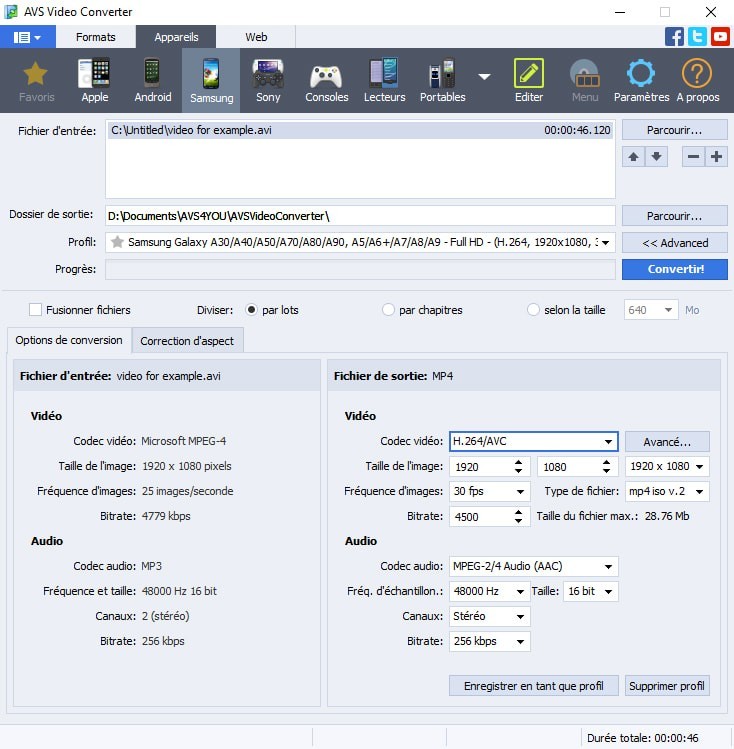Image resolution: width=734 pixels, height=749 pixels.
Task: Click the 28.76 Mb max file size value
Action: 667,516
